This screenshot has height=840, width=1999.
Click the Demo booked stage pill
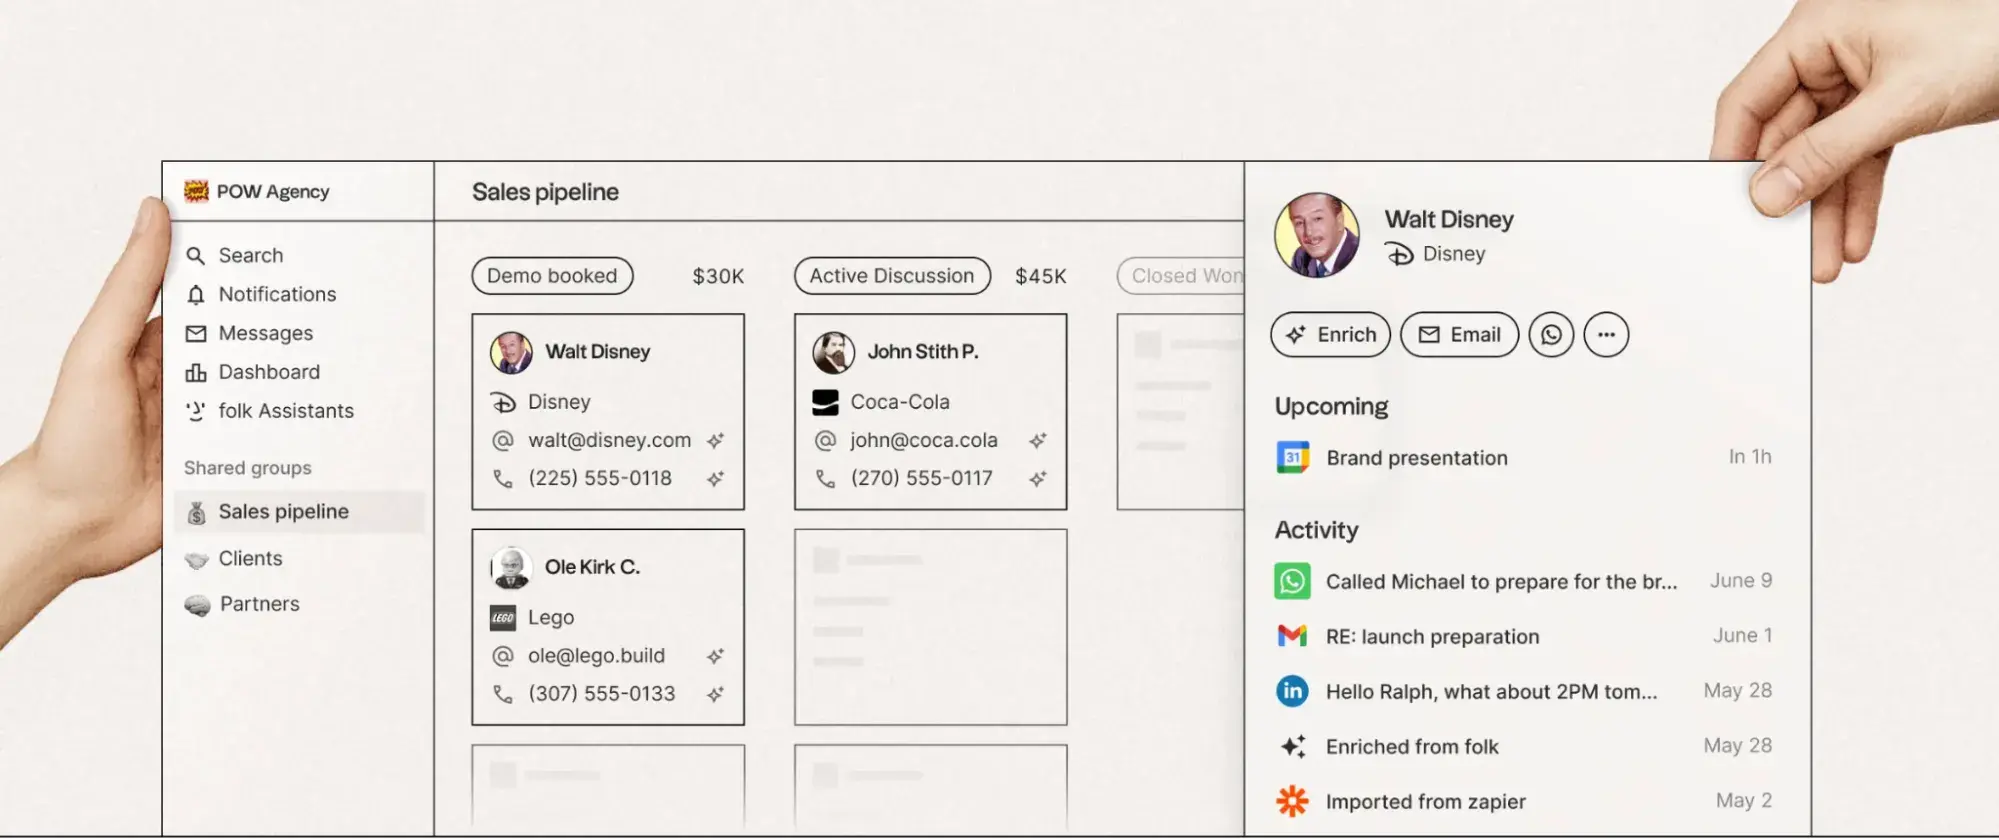coord(552,276)
